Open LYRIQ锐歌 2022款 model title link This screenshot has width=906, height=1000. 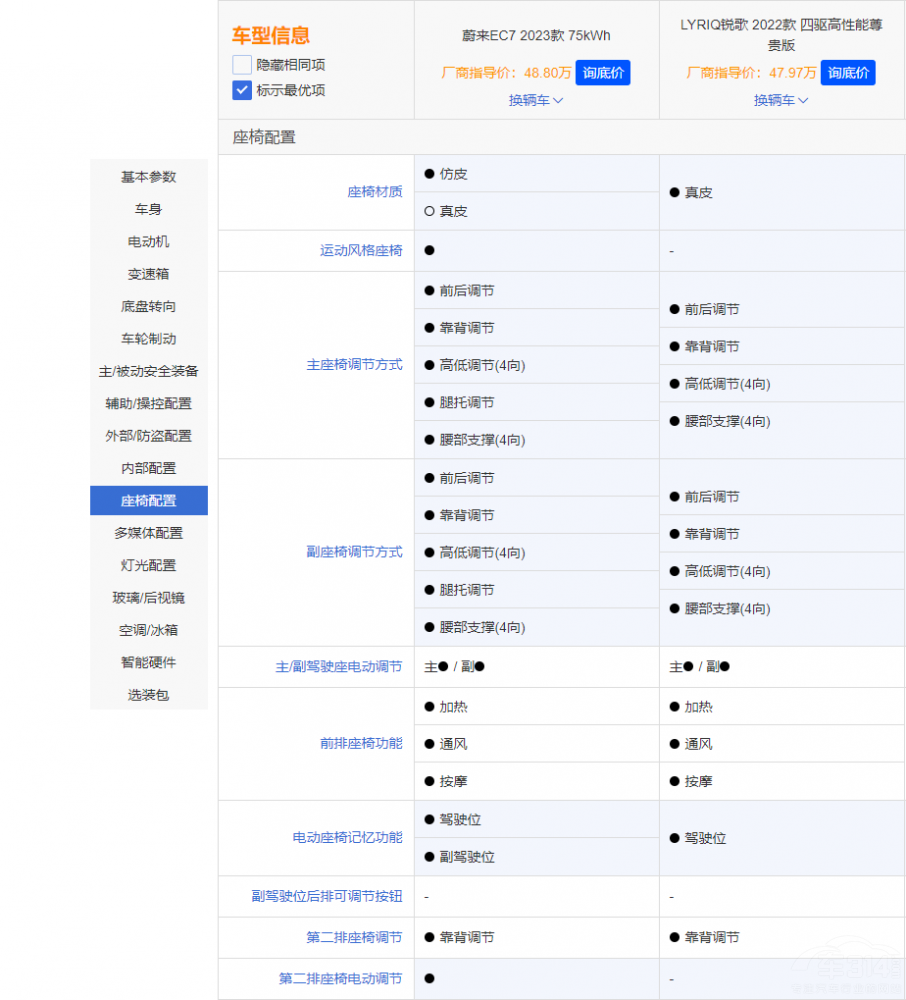coord(781,35)
